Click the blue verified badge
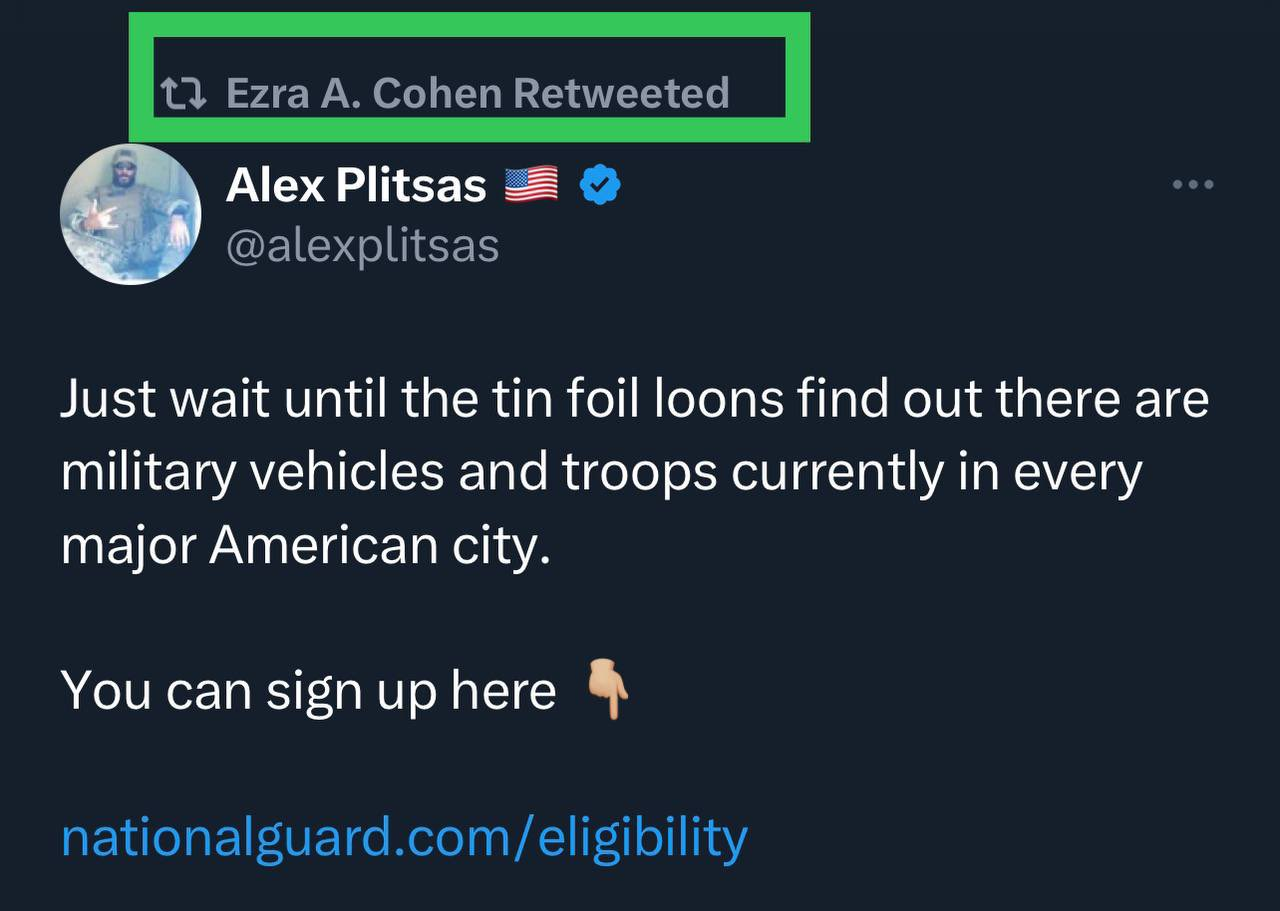This screenshot has height=911, width=1280. tap(600, 185)
